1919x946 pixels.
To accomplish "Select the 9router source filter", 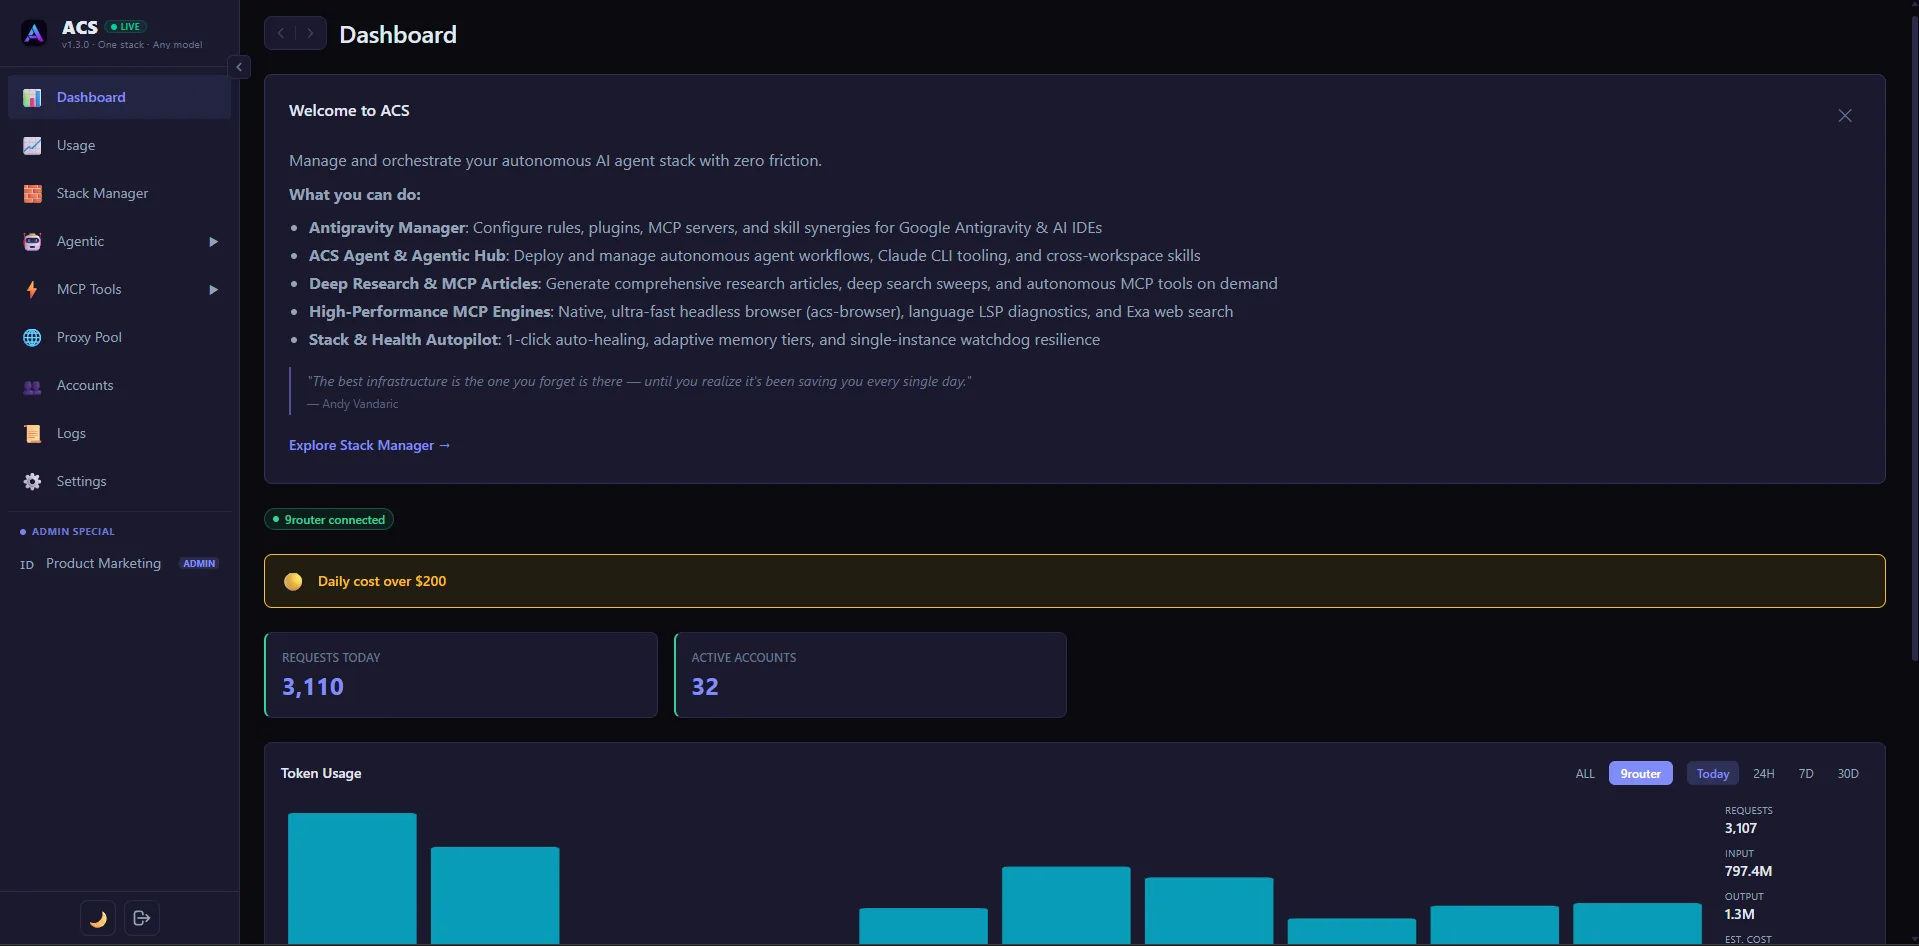I will 1640,774.
